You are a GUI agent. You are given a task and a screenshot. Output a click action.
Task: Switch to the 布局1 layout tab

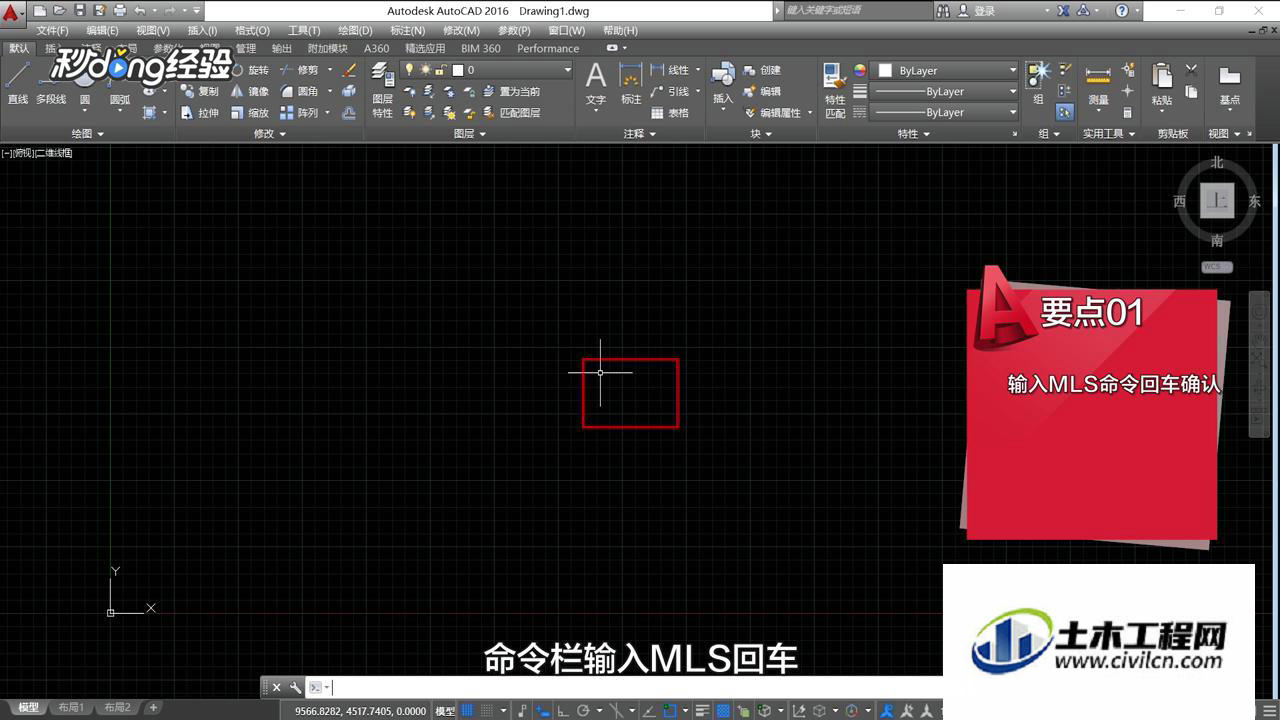[71, 707]
